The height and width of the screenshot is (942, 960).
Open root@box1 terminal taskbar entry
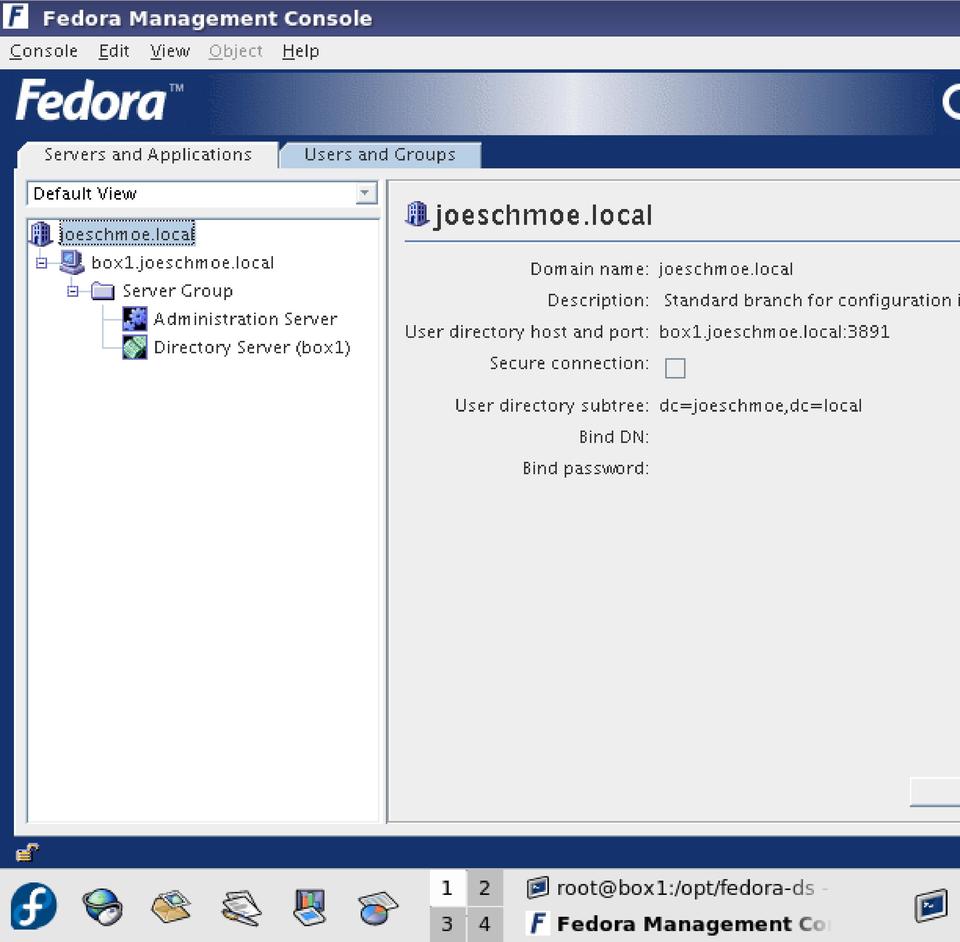[677, 888]
